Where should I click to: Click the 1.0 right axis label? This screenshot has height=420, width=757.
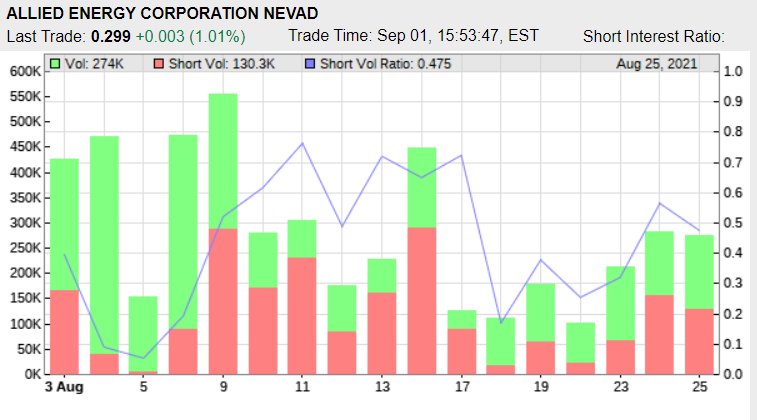pos(733,71)
